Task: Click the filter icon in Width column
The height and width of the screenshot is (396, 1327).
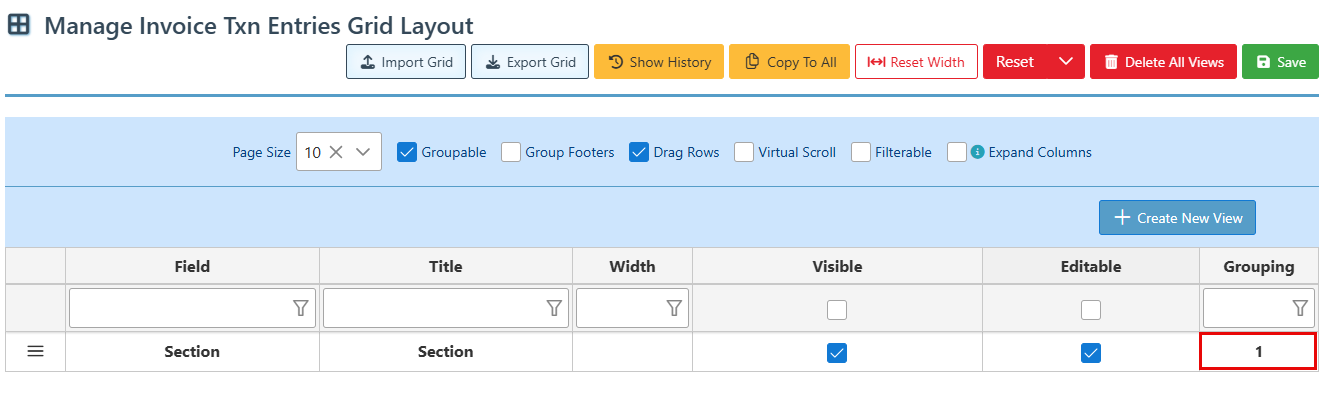Action: [674, 309]
